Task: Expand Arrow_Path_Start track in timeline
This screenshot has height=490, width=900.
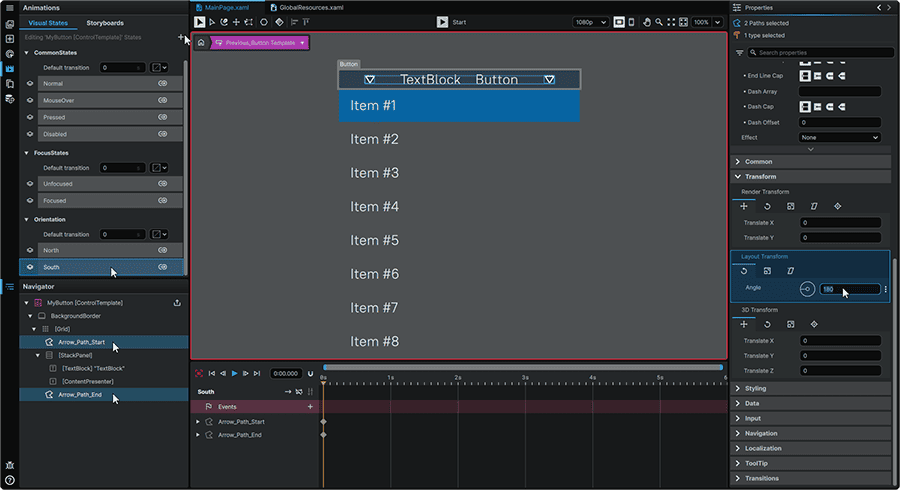Action: click(198, 422)
